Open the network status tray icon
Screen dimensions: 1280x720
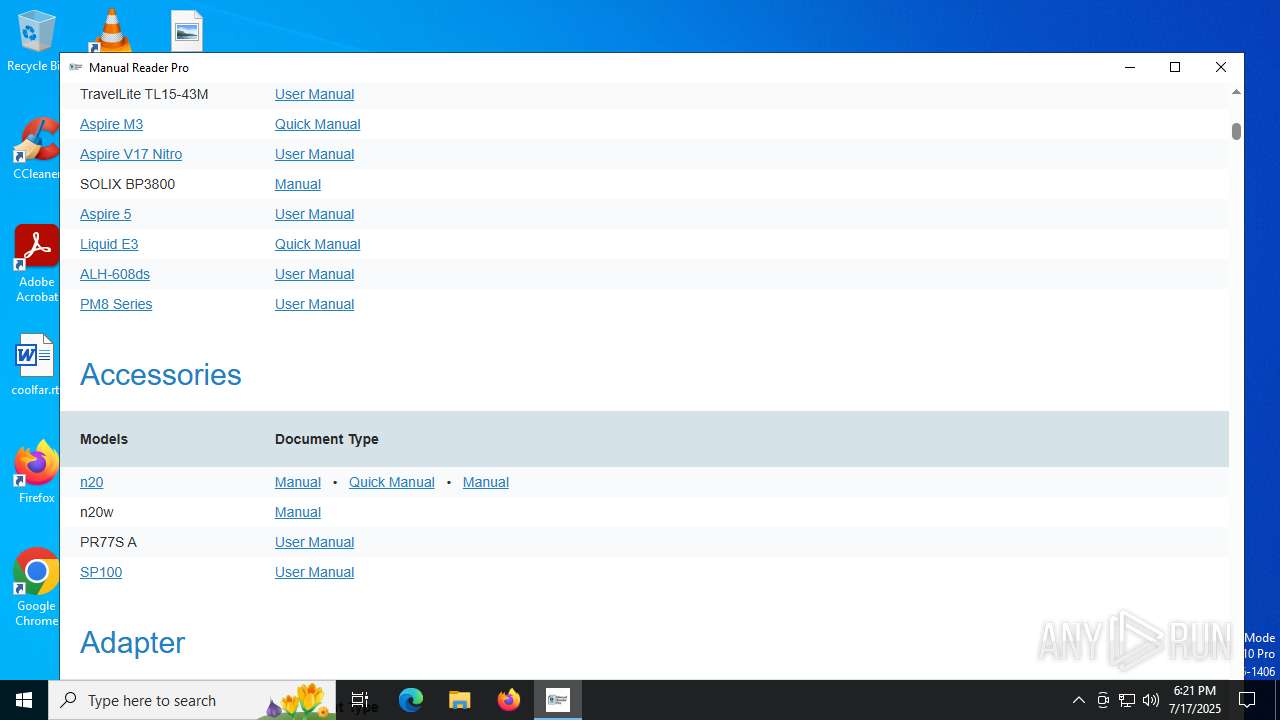(x=1127, y=700)
